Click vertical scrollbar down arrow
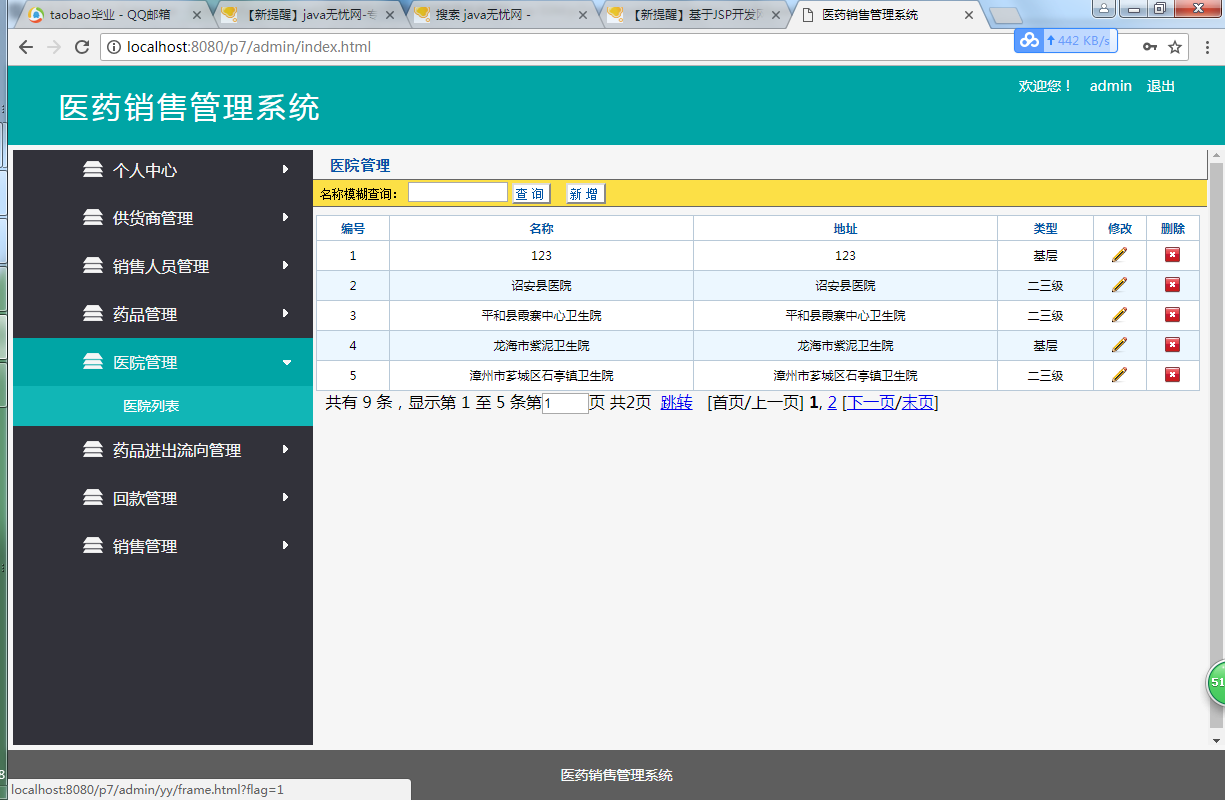Screen dimensions: 1225x800 [x=1216, y=740]
